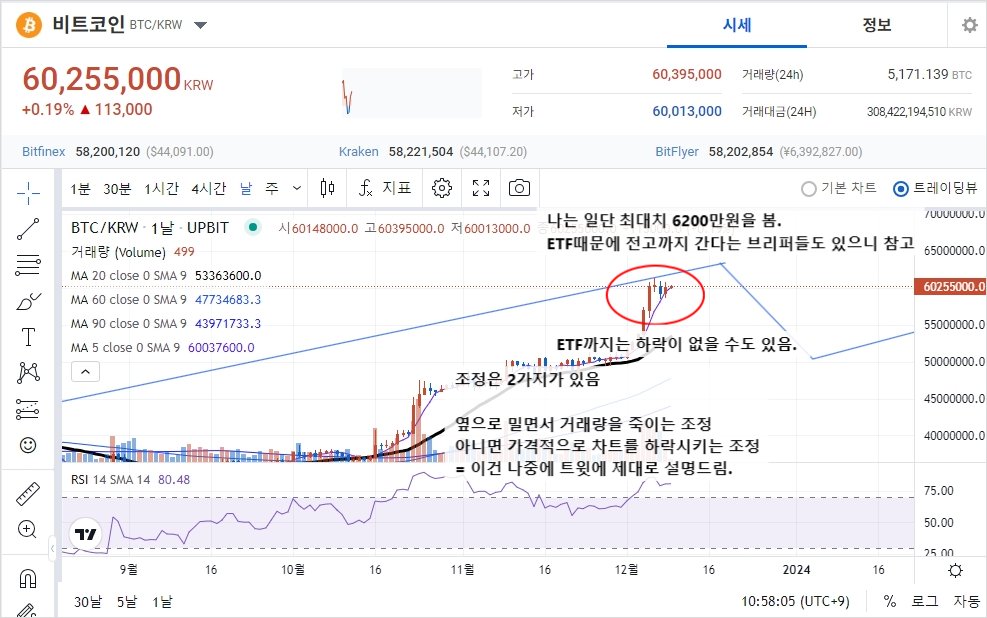This screenshot has height=618, width=987.
Task: Open the forecasting and measurement tools
Action: click(28, 409)
